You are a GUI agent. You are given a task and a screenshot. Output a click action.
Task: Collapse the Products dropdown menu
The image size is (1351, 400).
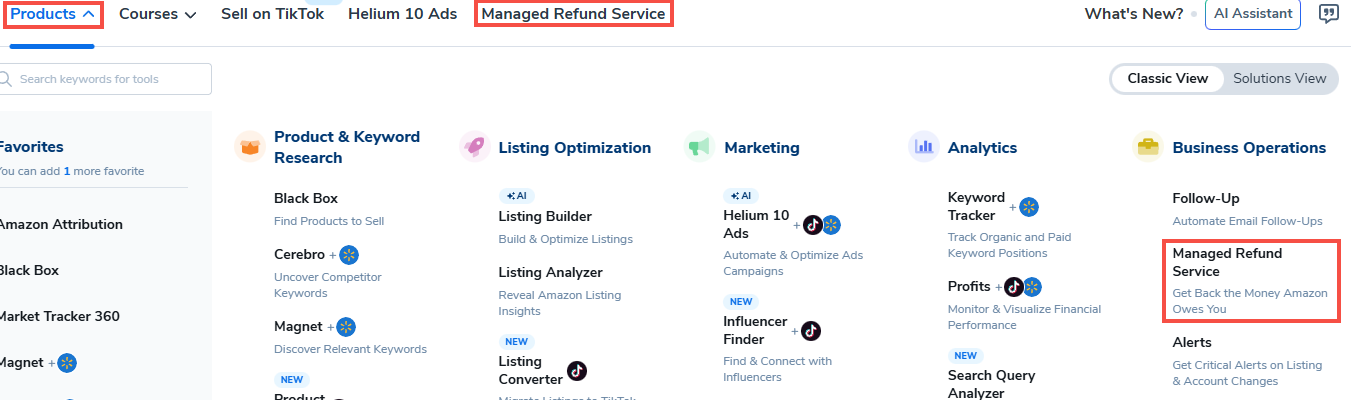53,14
